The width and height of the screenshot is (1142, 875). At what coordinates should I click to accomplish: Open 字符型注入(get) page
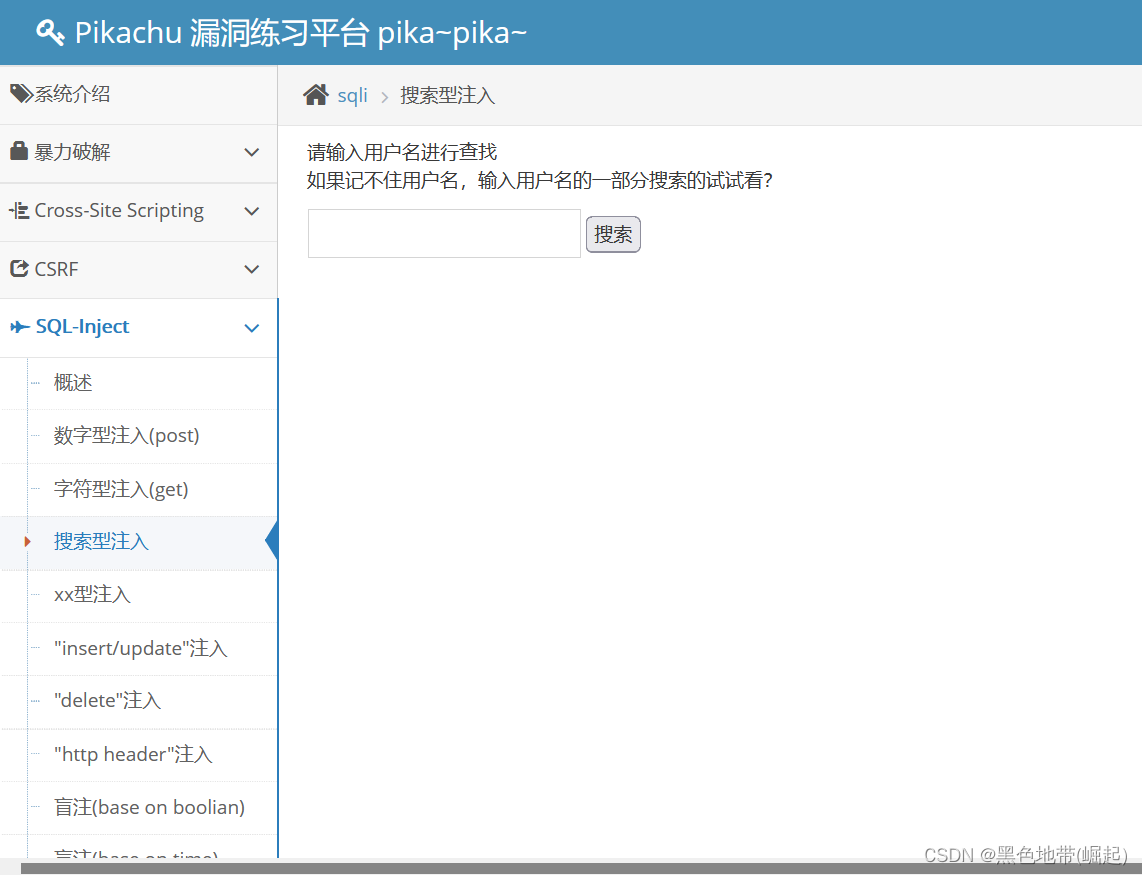pyautogui.click(x=121, y=489)
